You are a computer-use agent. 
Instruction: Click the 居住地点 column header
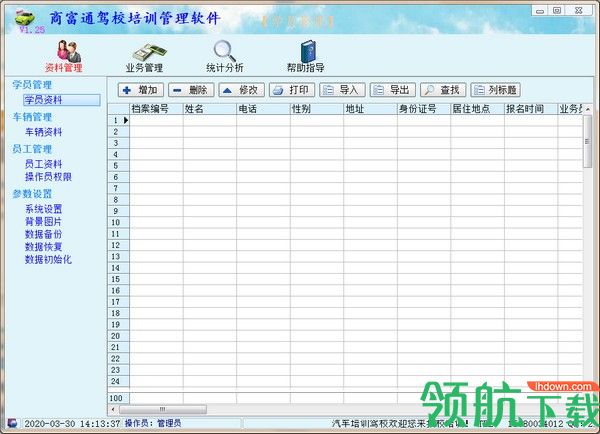(478, 109)
